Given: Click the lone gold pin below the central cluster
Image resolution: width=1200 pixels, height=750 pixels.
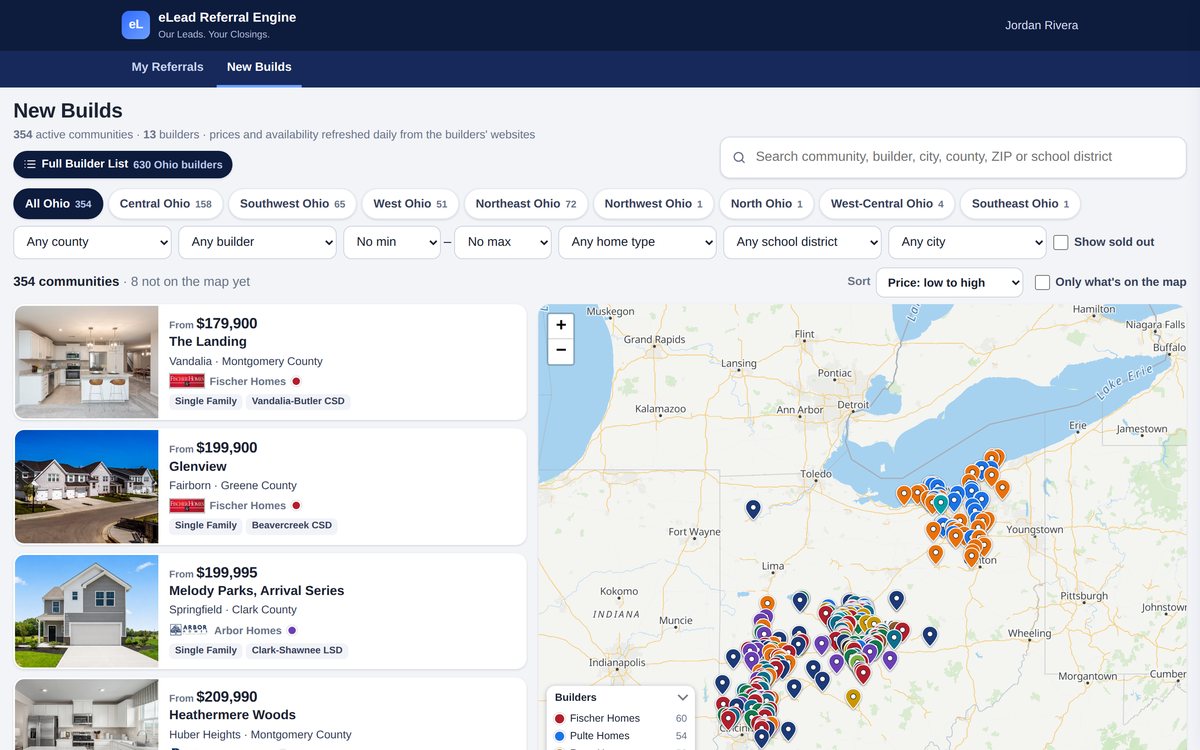Looking at the screenshot, I should pos(853,698).
